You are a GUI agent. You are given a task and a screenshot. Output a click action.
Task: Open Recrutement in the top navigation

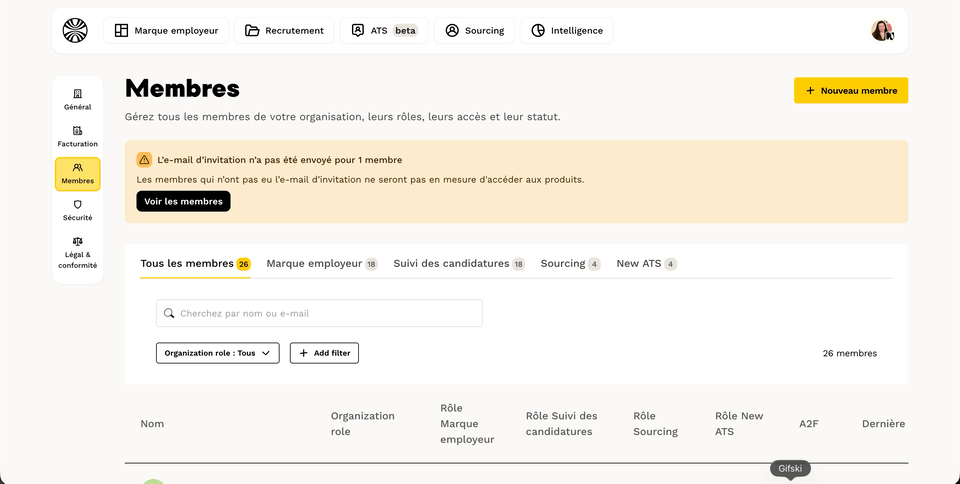[x=284, y=31]
